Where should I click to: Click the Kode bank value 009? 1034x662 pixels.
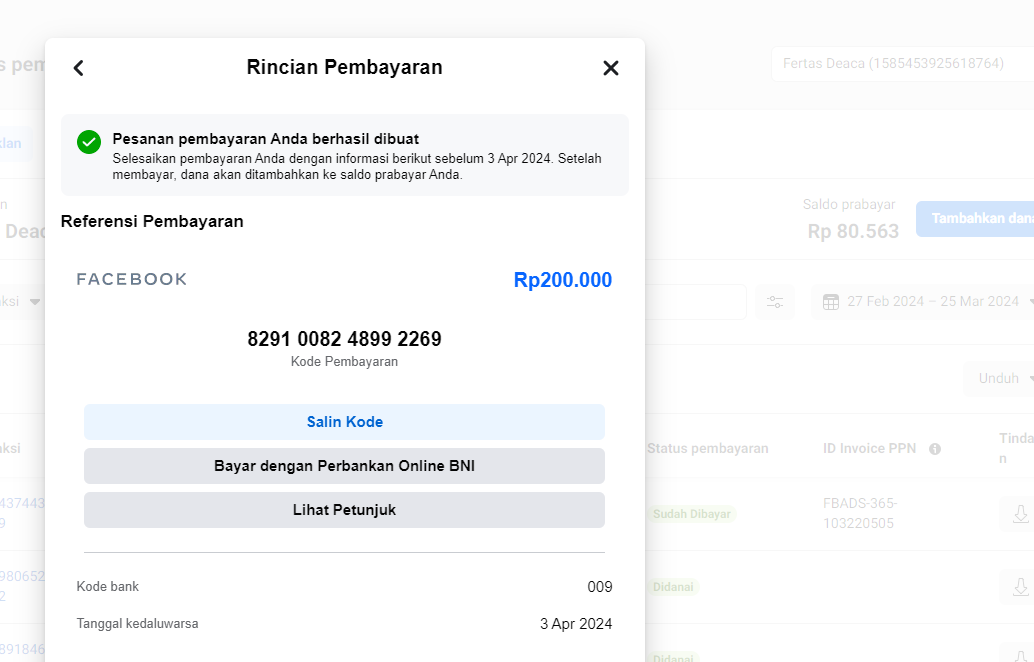(x=599, y=587)
